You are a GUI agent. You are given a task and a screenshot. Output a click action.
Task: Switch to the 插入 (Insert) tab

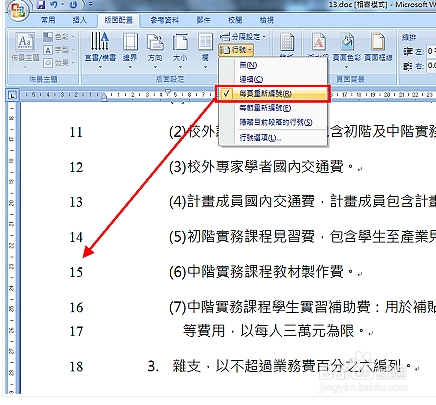pyautogui.click(x=79, y=20)
